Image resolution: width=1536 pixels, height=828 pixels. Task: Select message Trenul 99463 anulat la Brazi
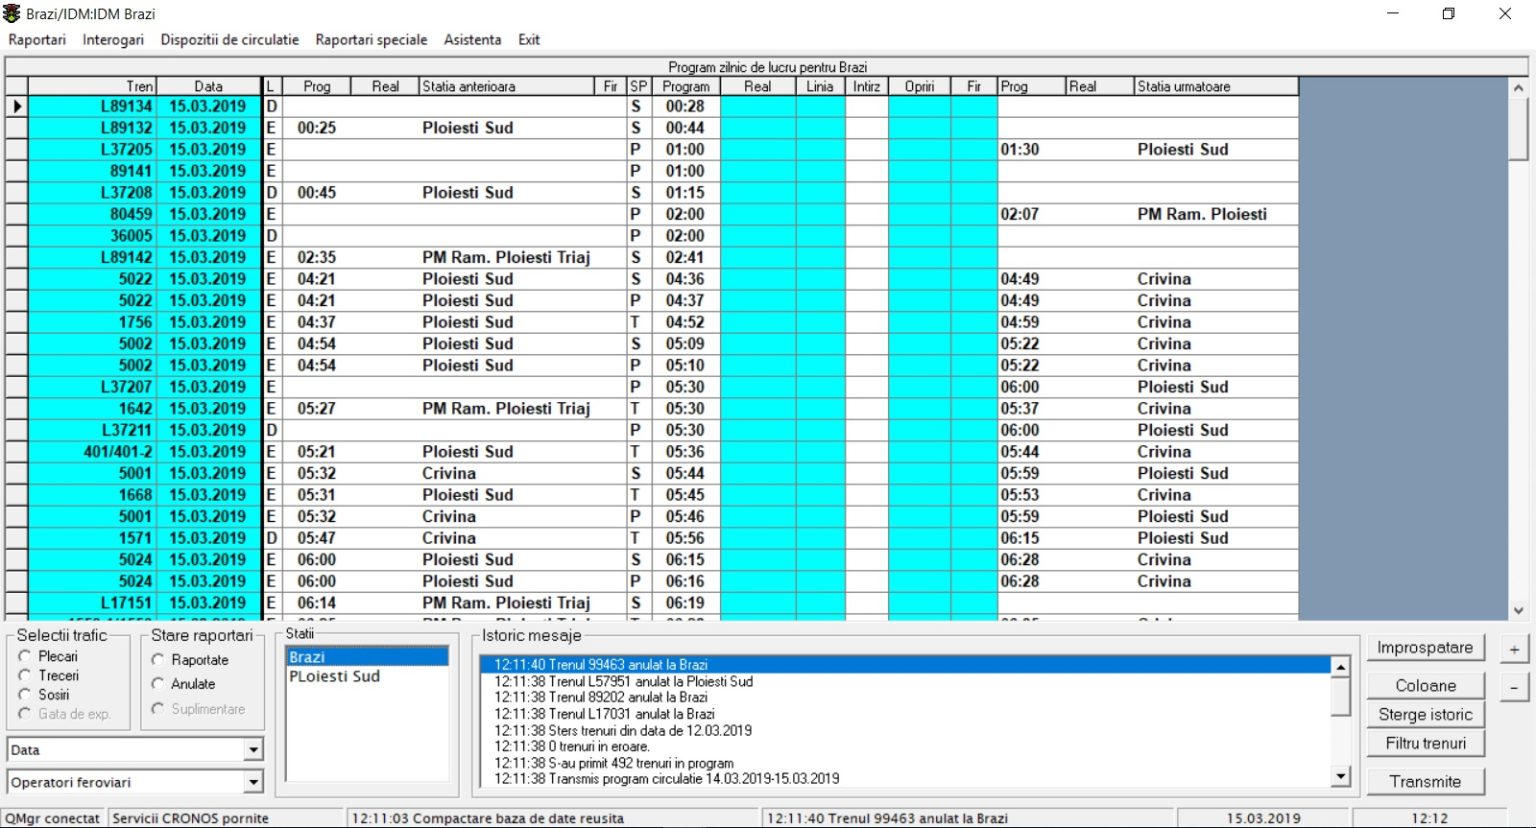coord(905,665)
